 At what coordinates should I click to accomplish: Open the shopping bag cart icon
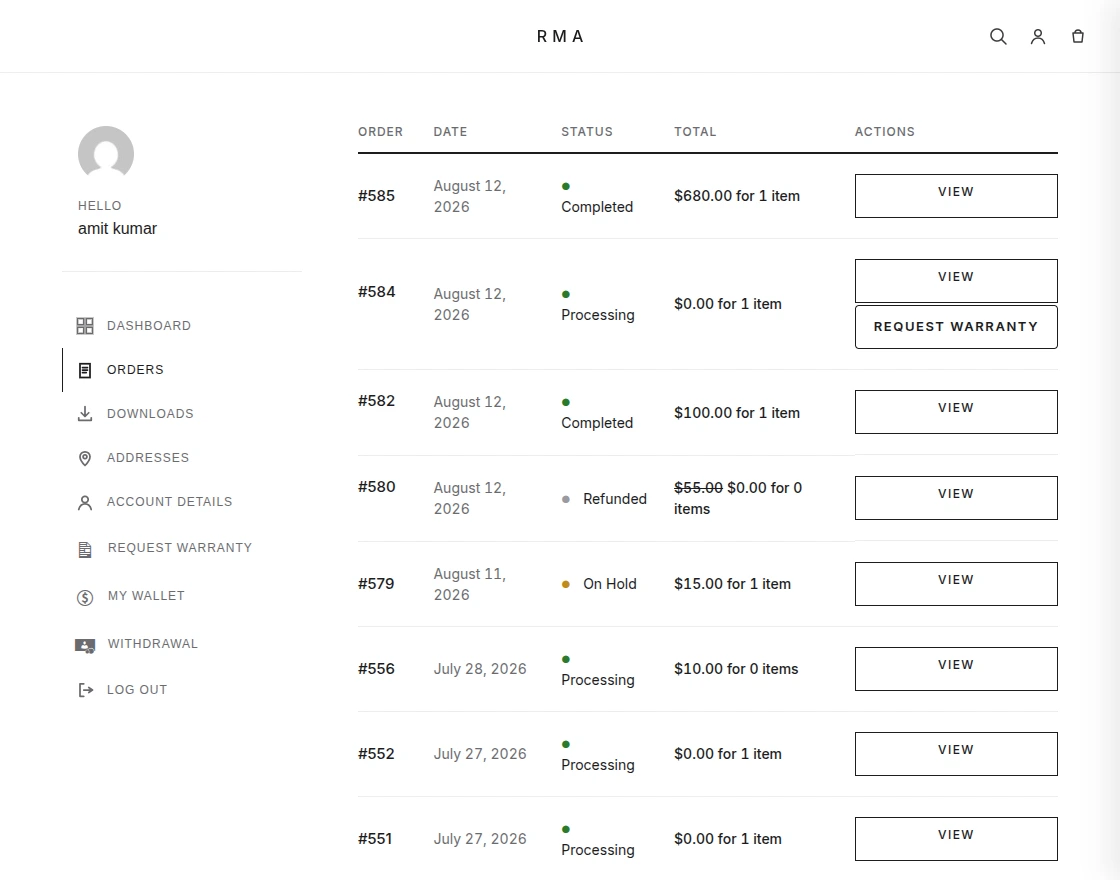pos(1078,36)
